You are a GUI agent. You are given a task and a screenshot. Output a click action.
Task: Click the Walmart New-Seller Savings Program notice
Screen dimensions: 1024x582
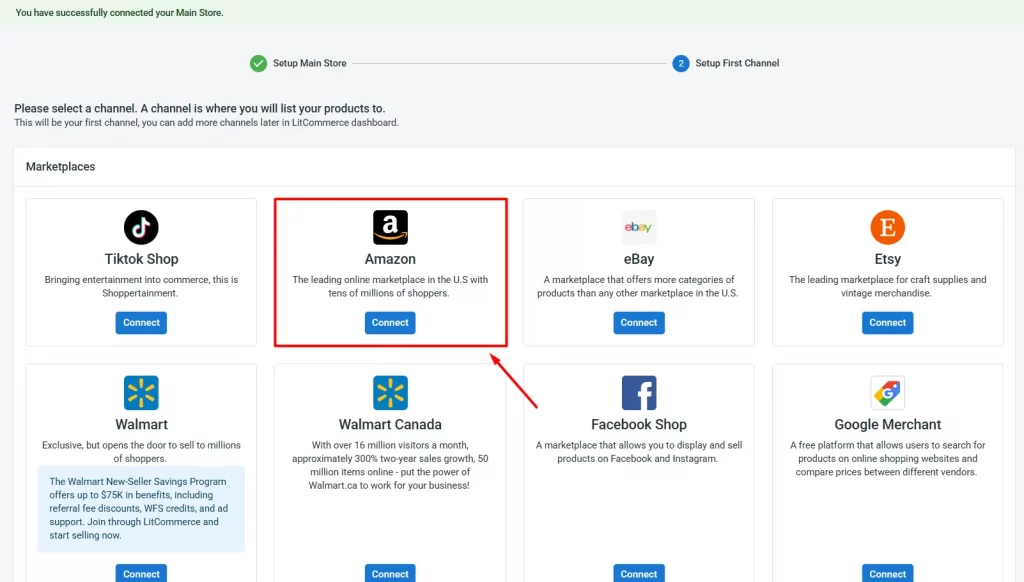click(140, 507)
